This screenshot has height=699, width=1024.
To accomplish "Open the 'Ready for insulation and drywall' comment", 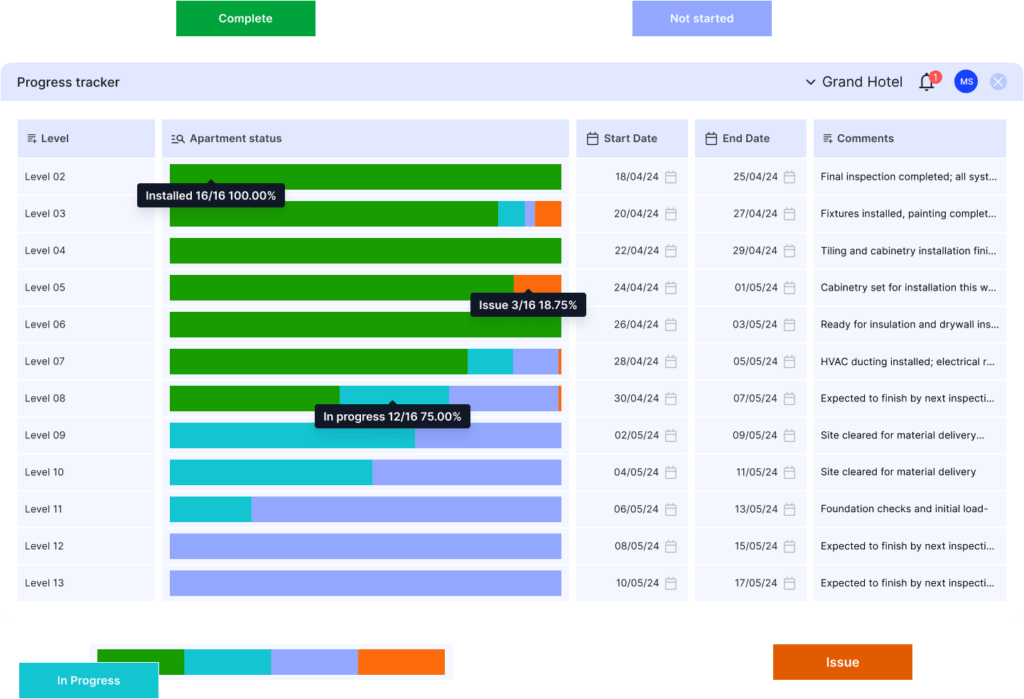I will [x=910, y=324].
